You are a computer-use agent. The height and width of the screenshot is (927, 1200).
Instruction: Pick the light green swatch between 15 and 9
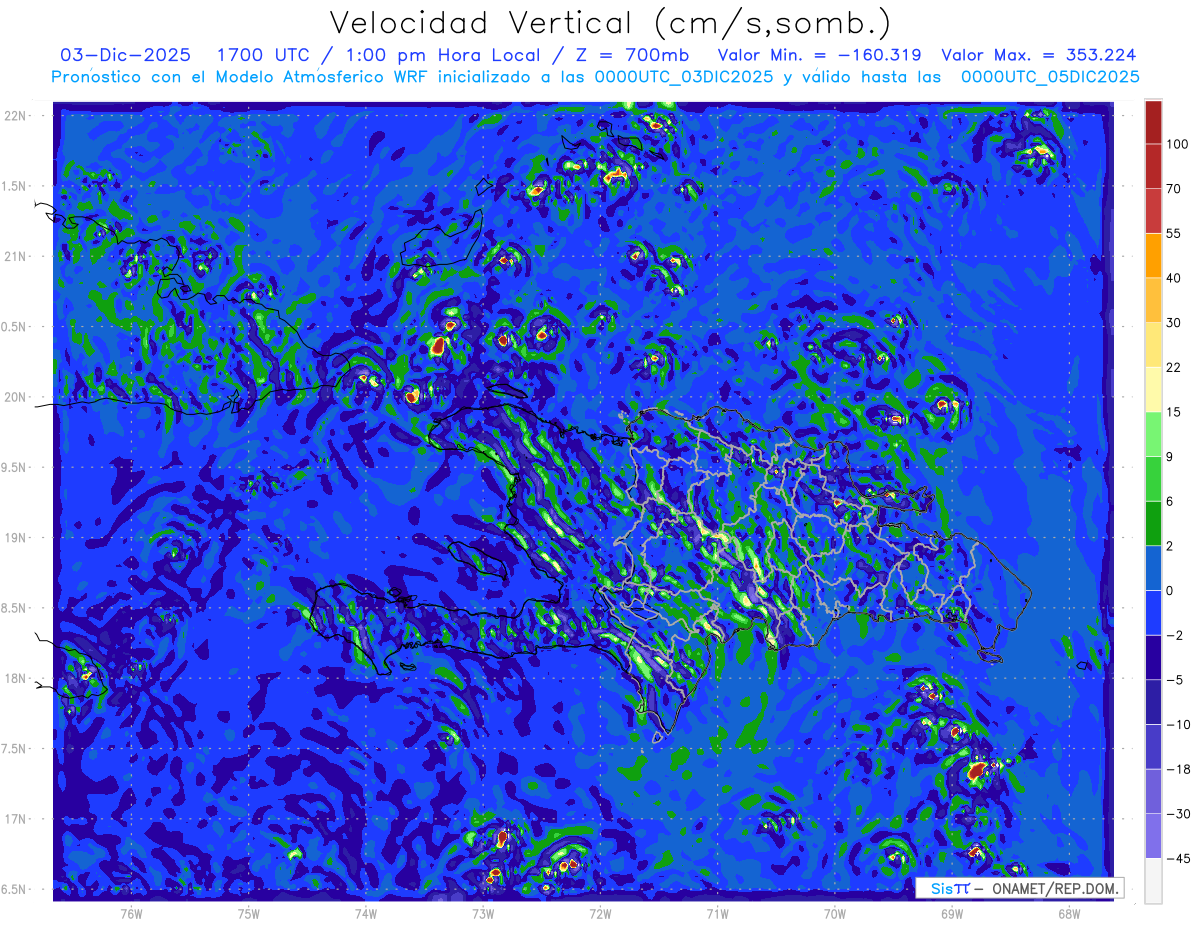(x=1153, y=434)
